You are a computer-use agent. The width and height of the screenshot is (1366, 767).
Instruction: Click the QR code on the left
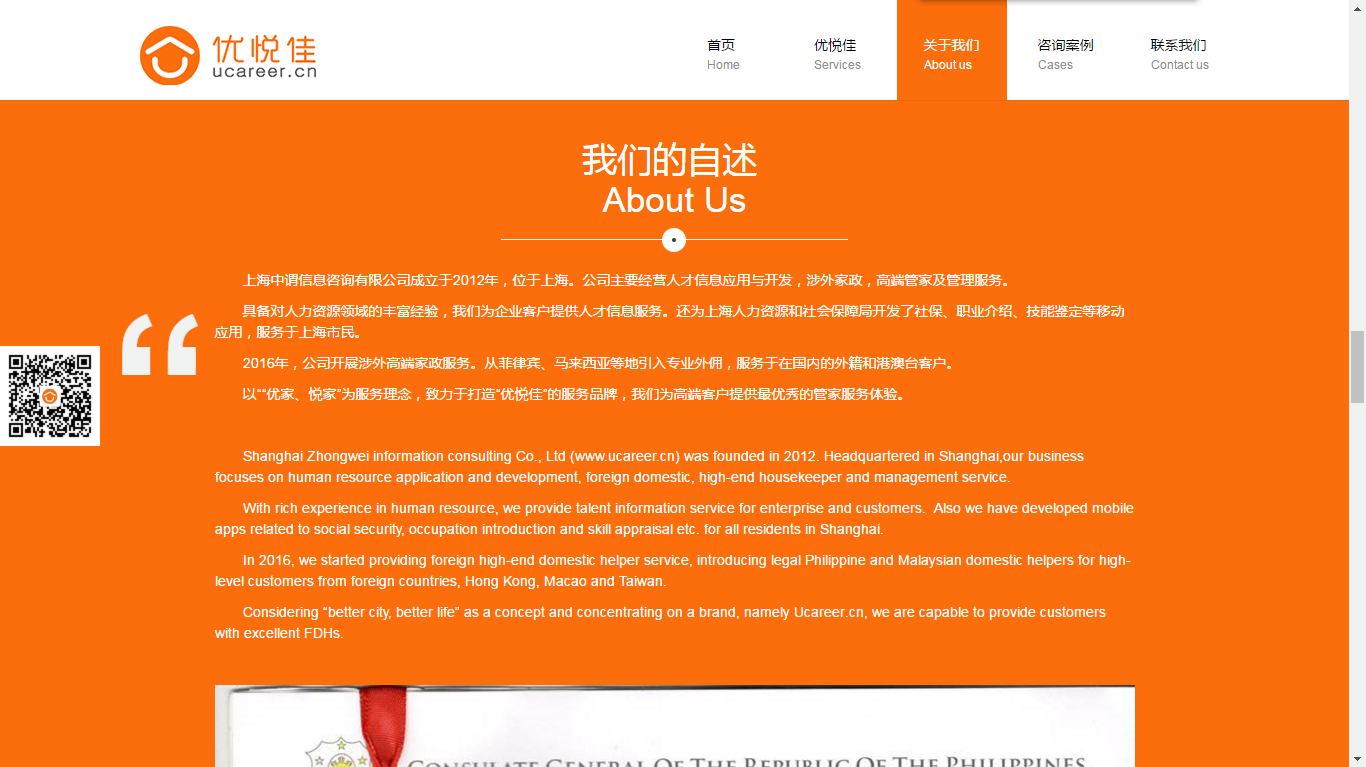[49, 396]
